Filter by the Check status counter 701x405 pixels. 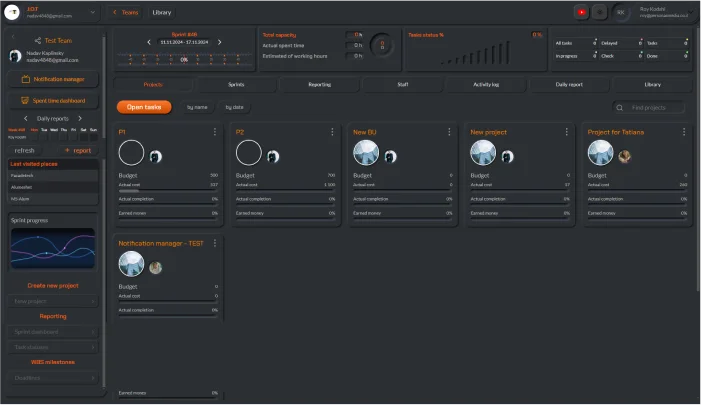click(621, 56)
